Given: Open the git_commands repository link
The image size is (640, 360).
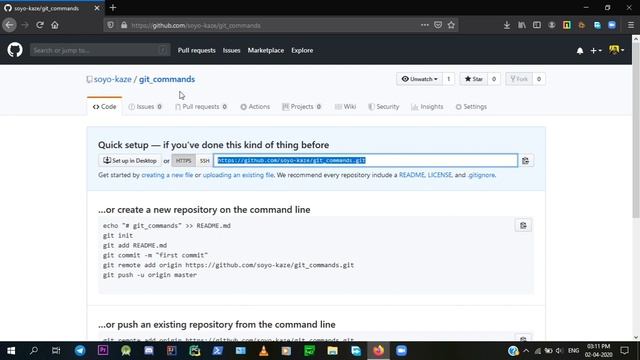Looking at the screenshot, I should (x=167, y=79).
